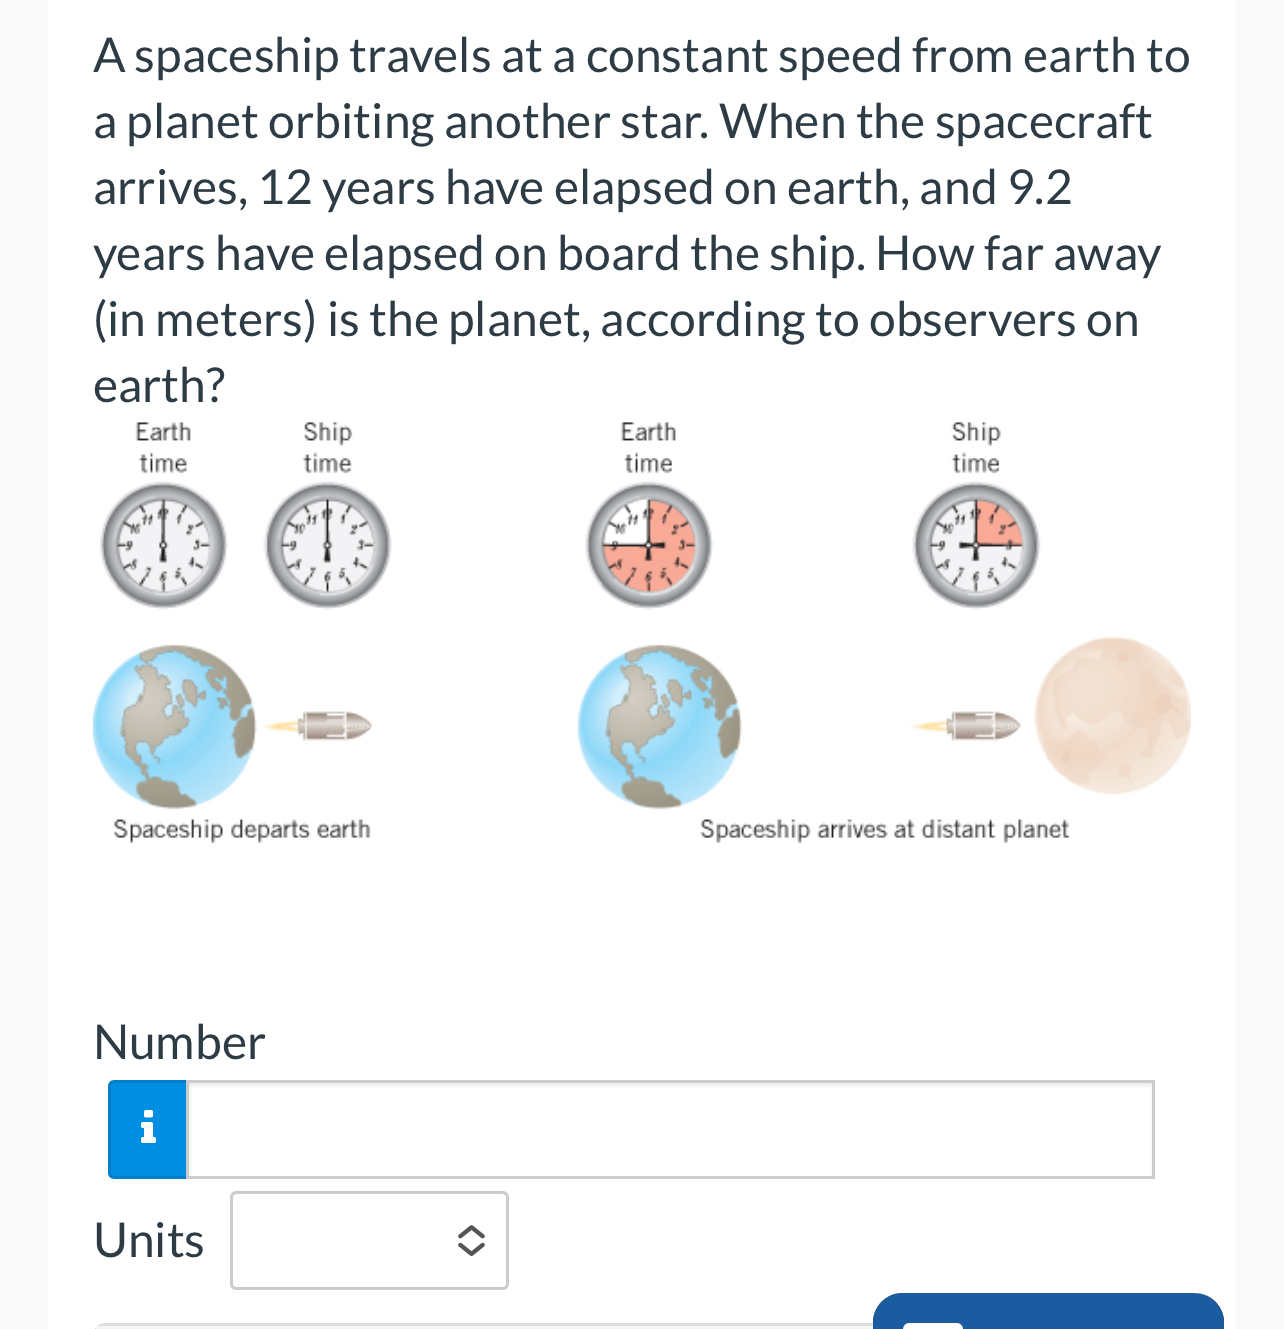
Task: Click the Number label above the answer box
Action: click(x=179, y=1044)
